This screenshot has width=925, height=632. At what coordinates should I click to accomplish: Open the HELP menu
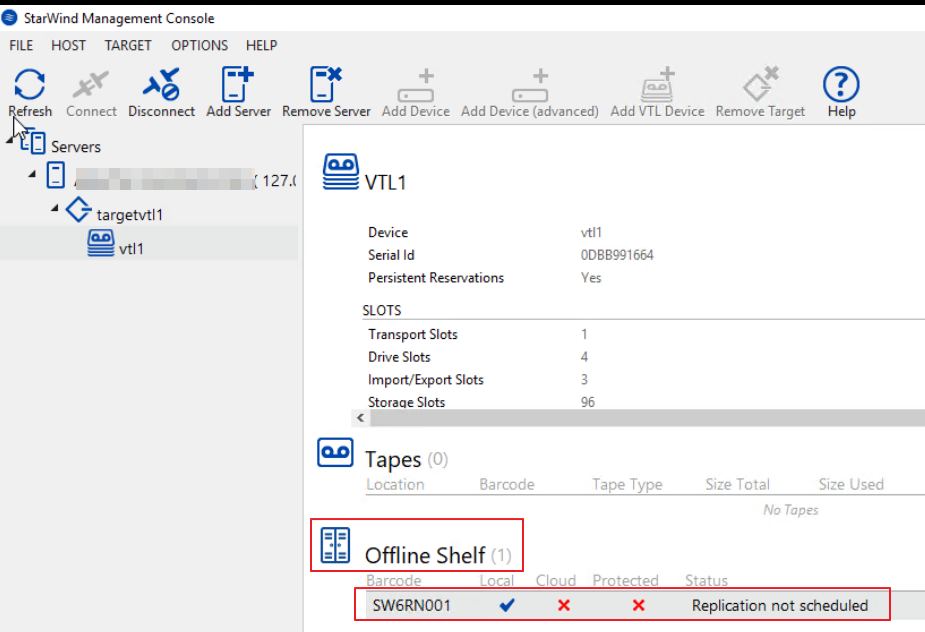click(261, 45)
